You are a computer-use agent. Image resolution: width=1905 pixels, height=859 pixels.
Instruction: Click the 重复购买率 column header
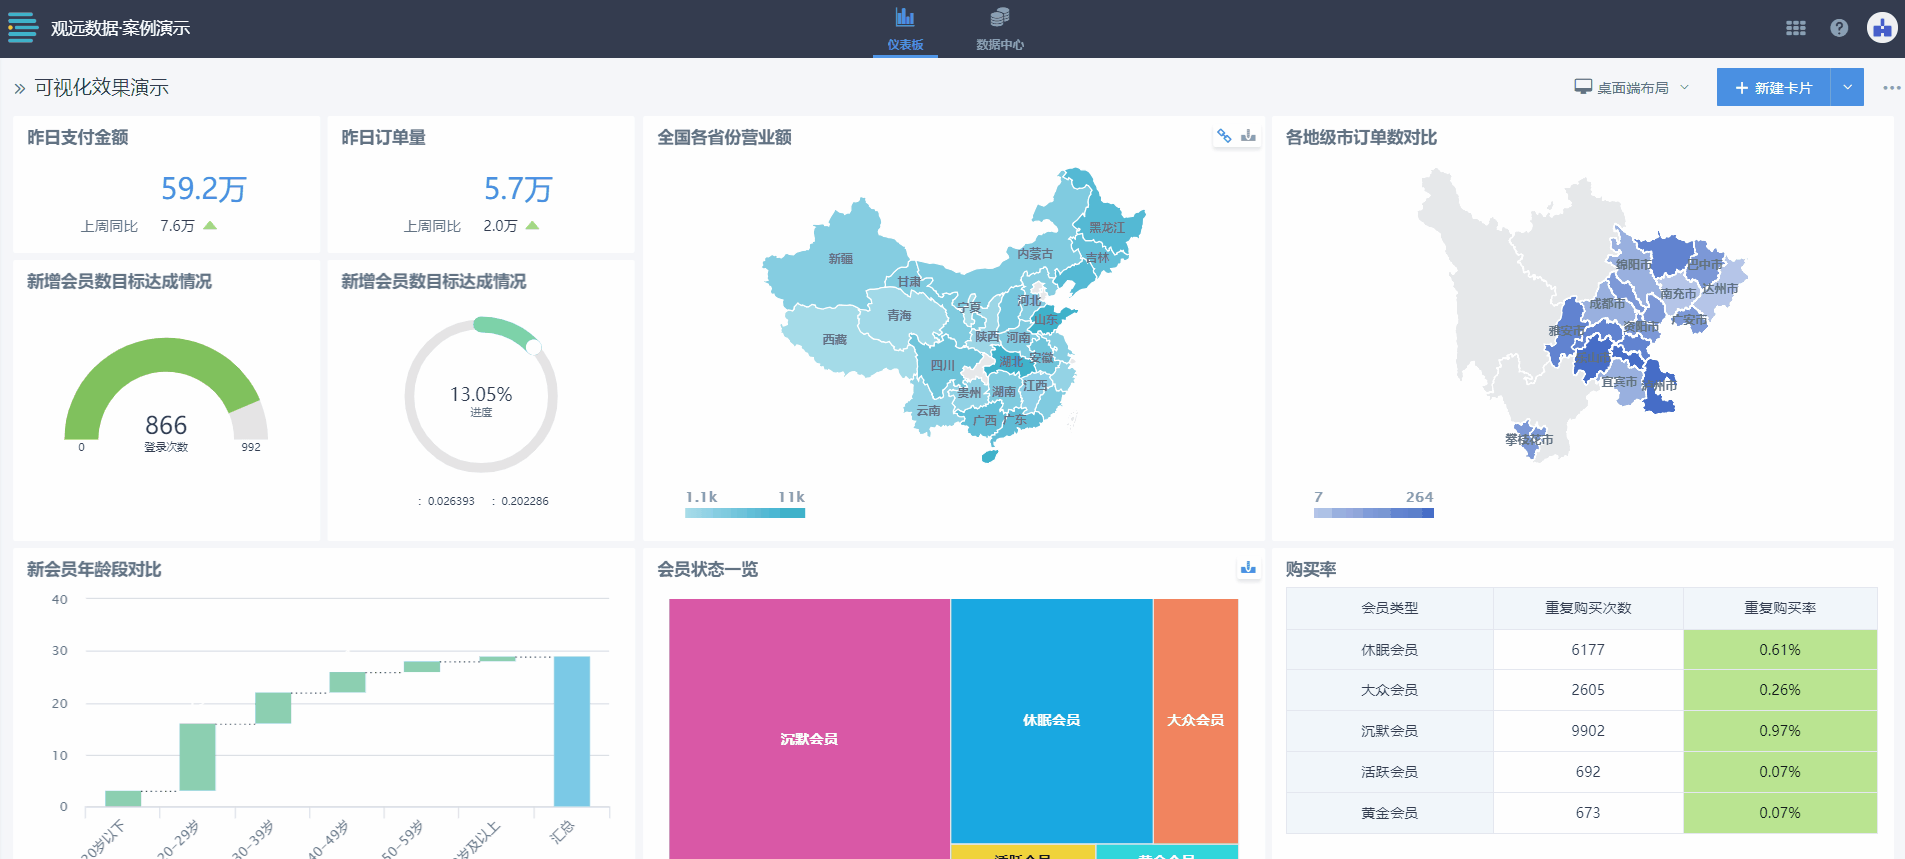pos(1780,608)
